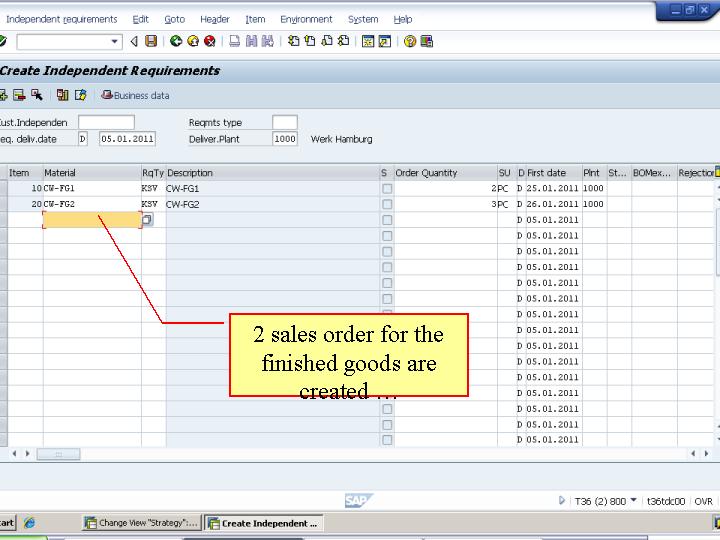Click the highlighted empty Material cell
Viewport: 720px width, 540px height.
[x=92, y=220]
